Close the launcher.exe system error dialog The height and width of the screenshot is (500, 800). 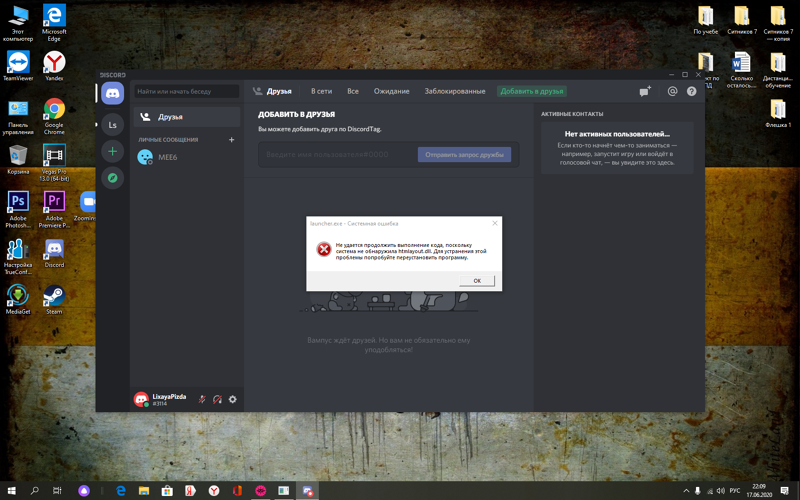(494, 223)
